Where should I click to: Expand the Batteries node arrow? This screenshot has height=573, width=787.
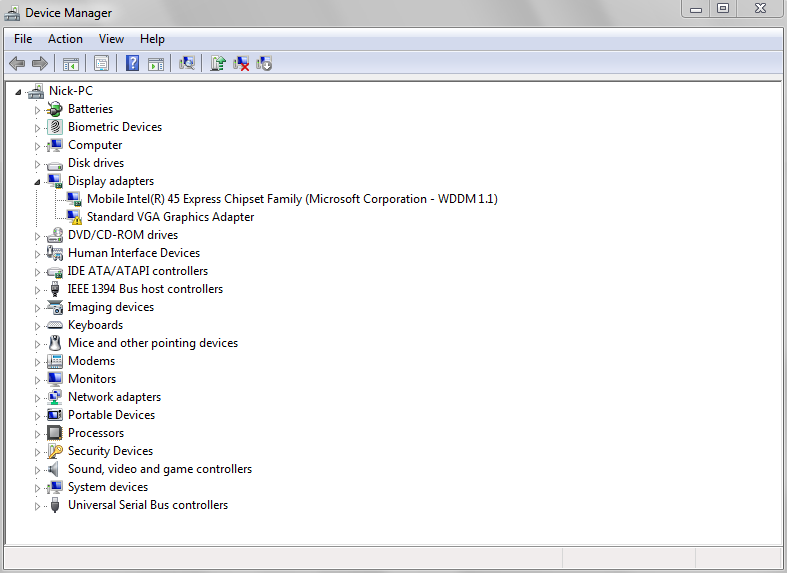37,110
